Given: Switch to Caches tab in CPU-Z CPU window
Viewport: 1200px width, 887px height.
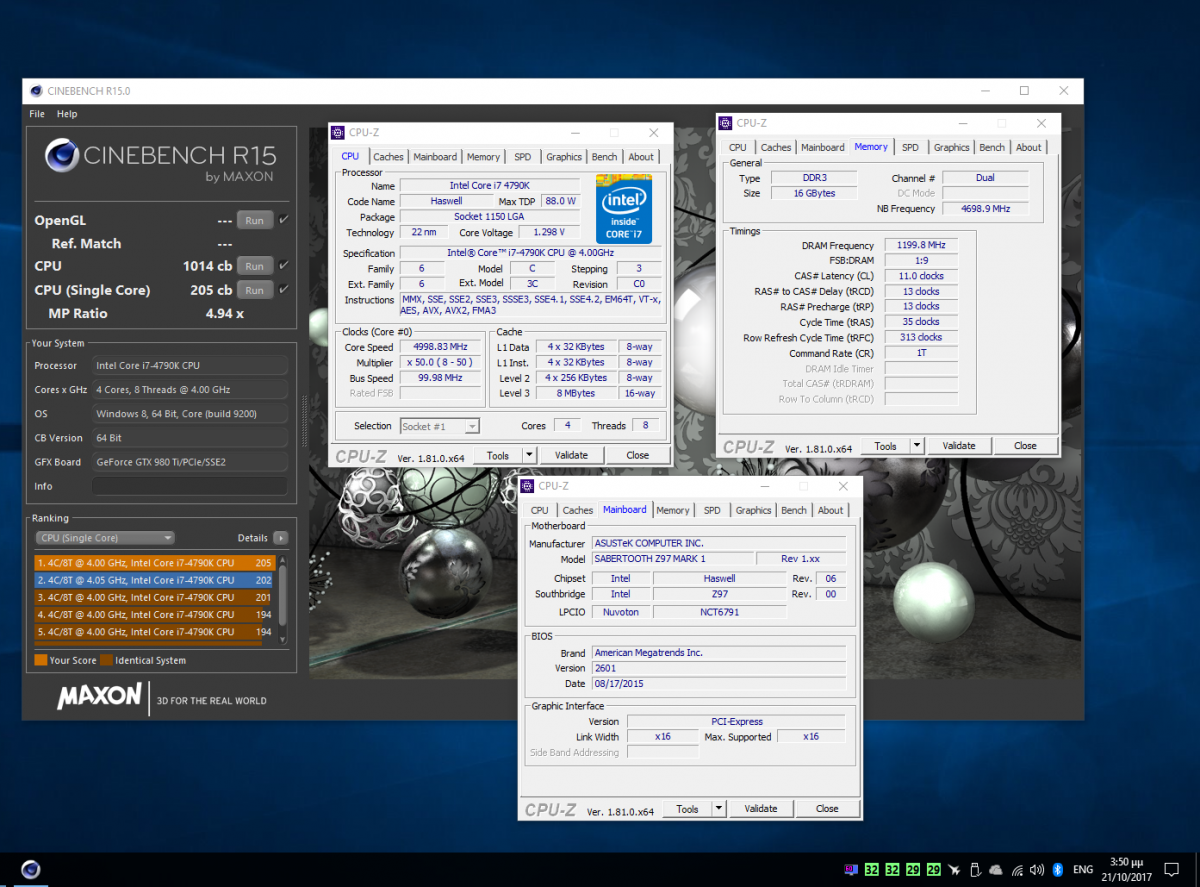Looking at the screenshot, I should (388, 157).
